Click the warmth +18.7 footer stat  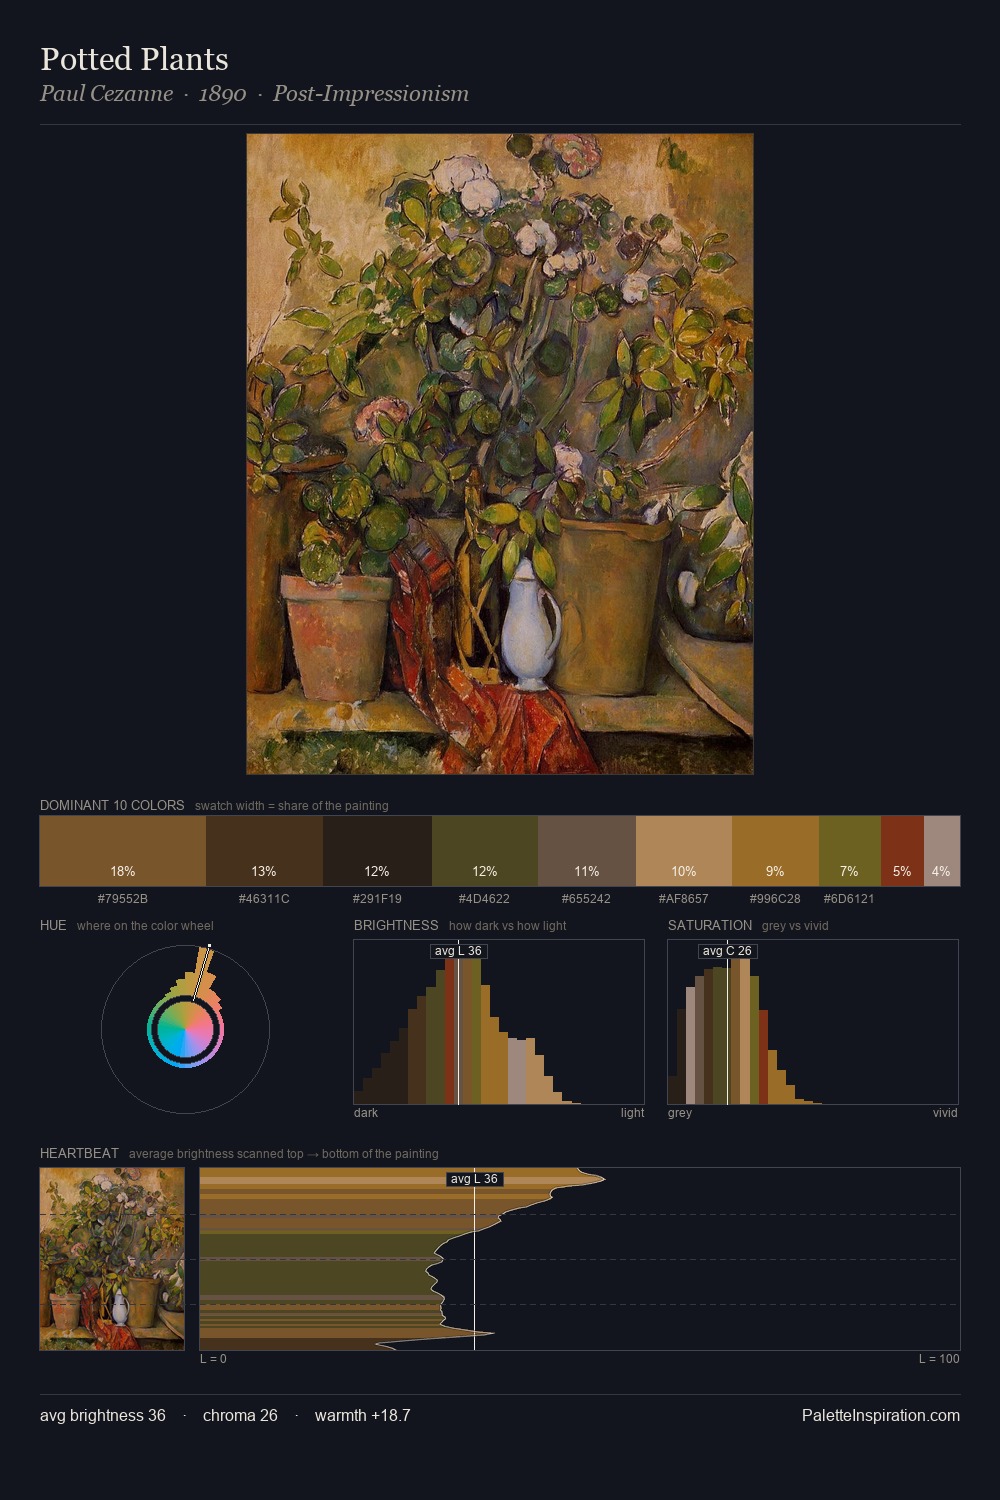coord(363,1415)
